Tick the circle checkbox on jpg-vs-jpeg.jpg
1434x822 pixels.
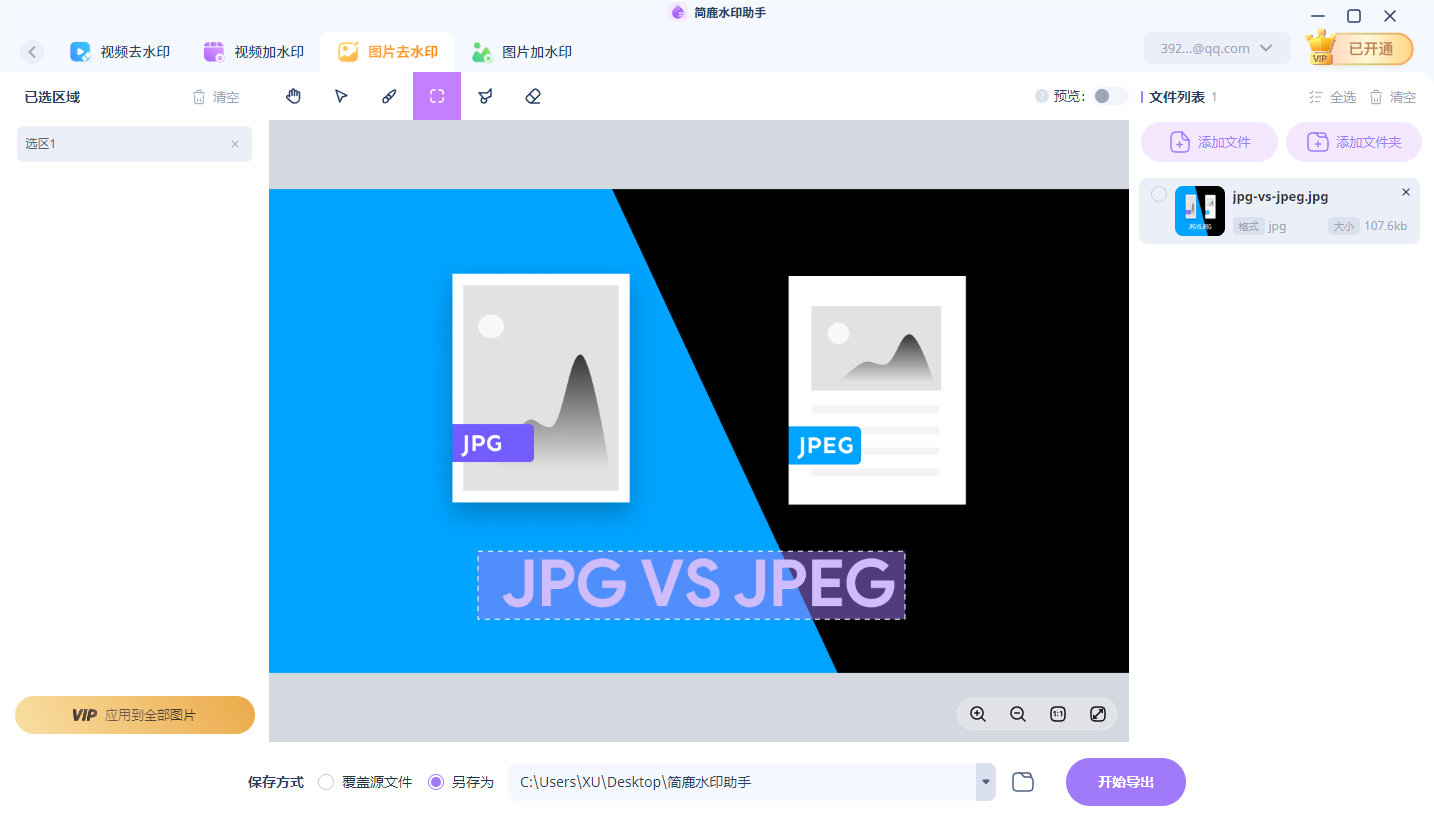coord(1159,194)
